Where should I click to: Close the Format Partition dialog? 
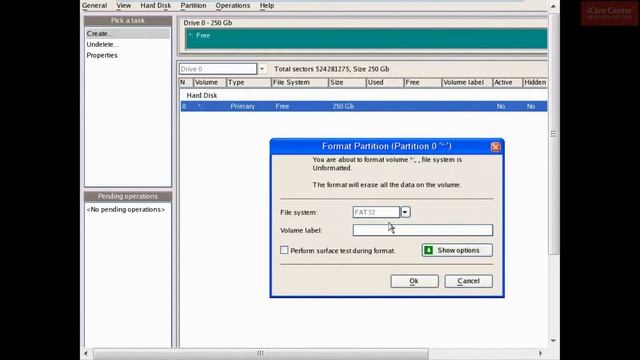495,147
